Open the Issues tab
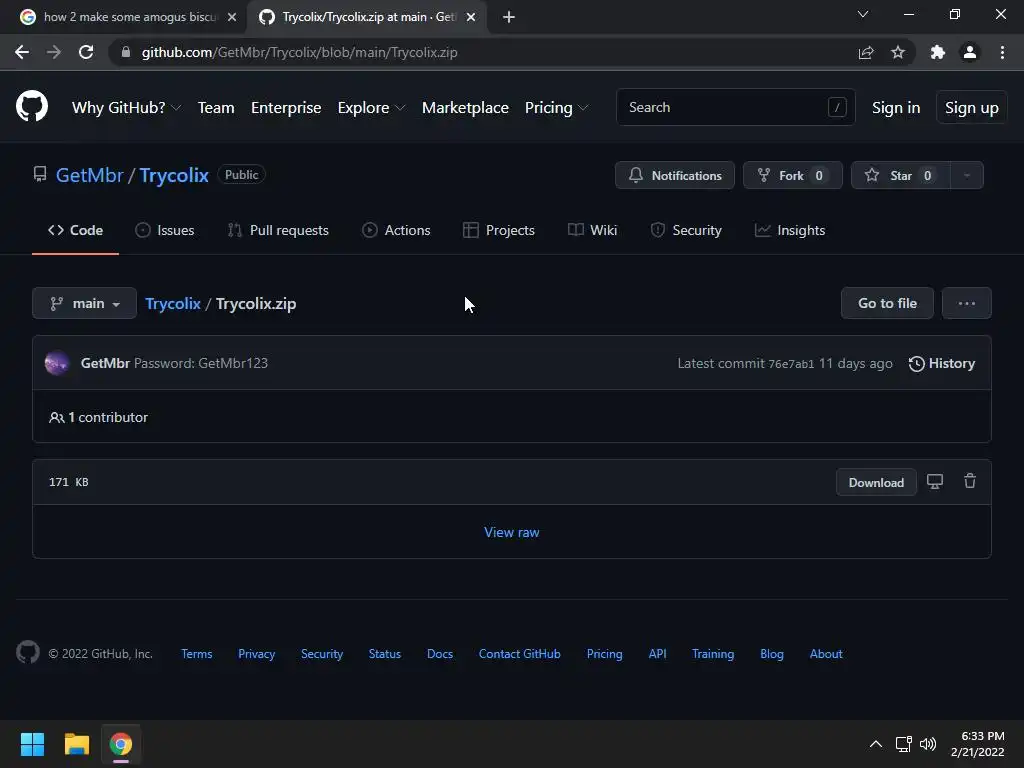1024x768 pixels. (165, 230)
